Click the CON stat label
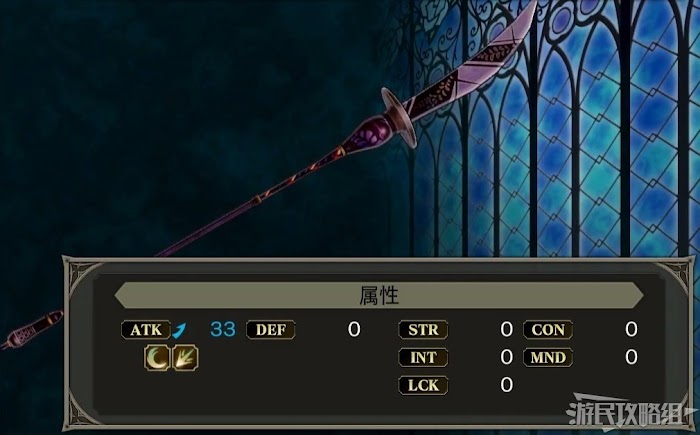 (x=548, y=330)
